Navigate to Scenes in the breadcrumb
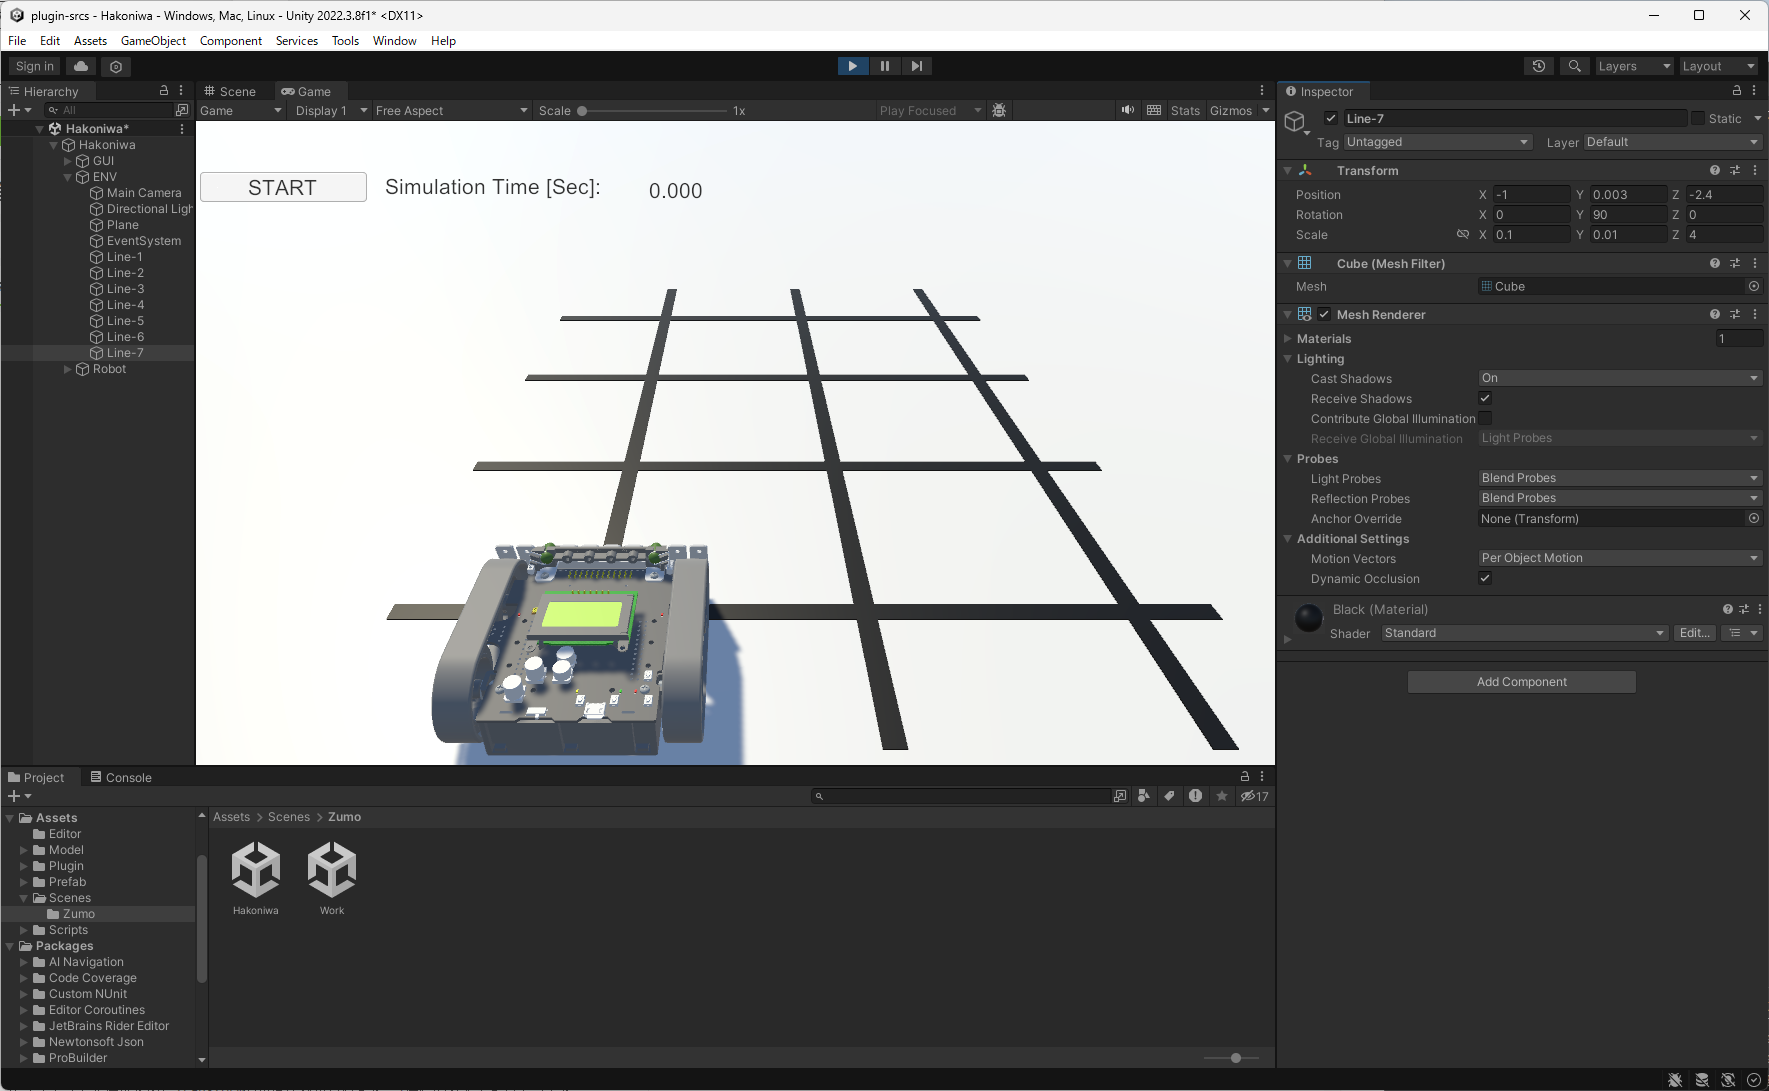The width and height of the screenshot is (1769, 1091). point(289,817)
